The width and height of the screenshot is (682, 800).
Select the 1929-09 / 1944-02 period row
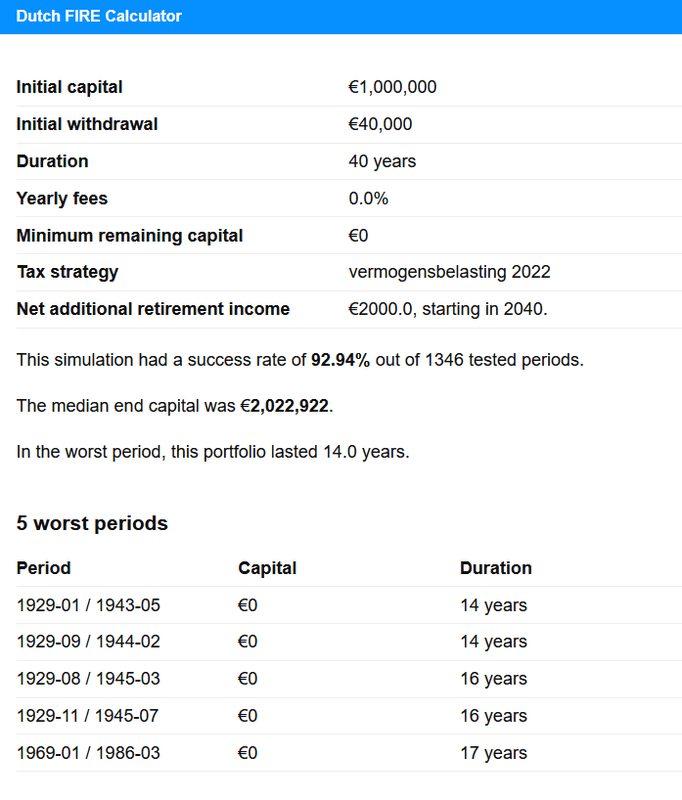(x=88, y=642)
